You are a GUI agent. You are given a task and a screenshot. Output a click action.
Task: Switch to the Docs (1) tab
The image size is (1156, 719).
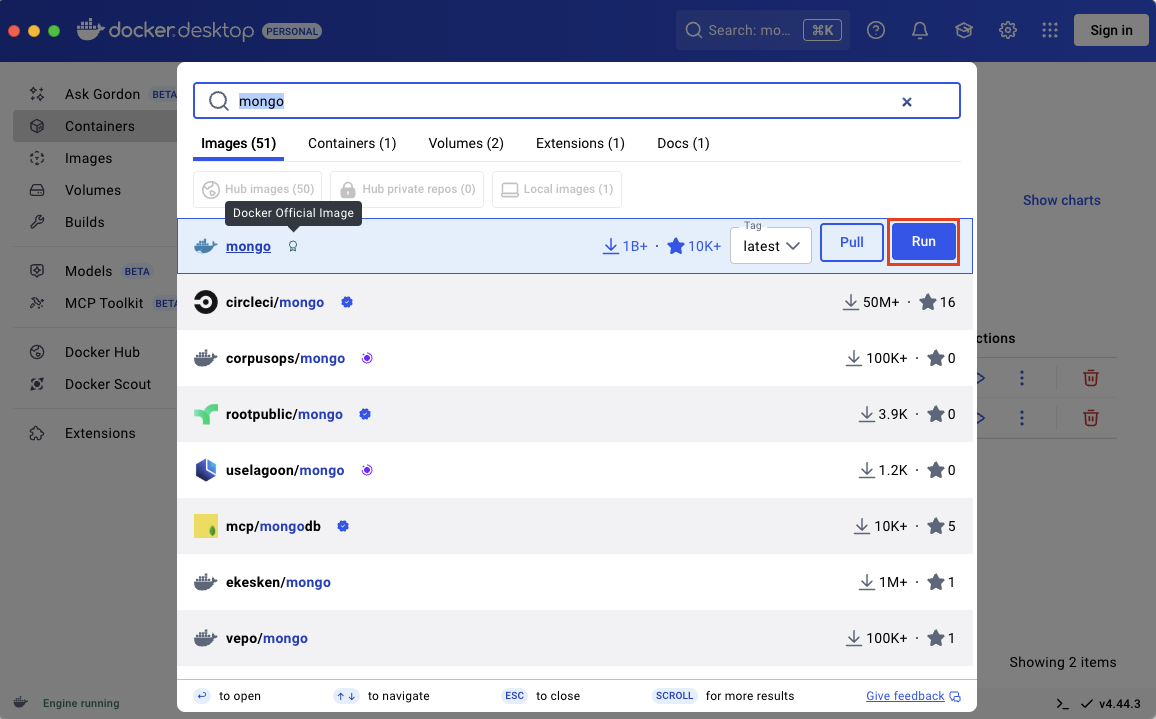coord(683,143)
